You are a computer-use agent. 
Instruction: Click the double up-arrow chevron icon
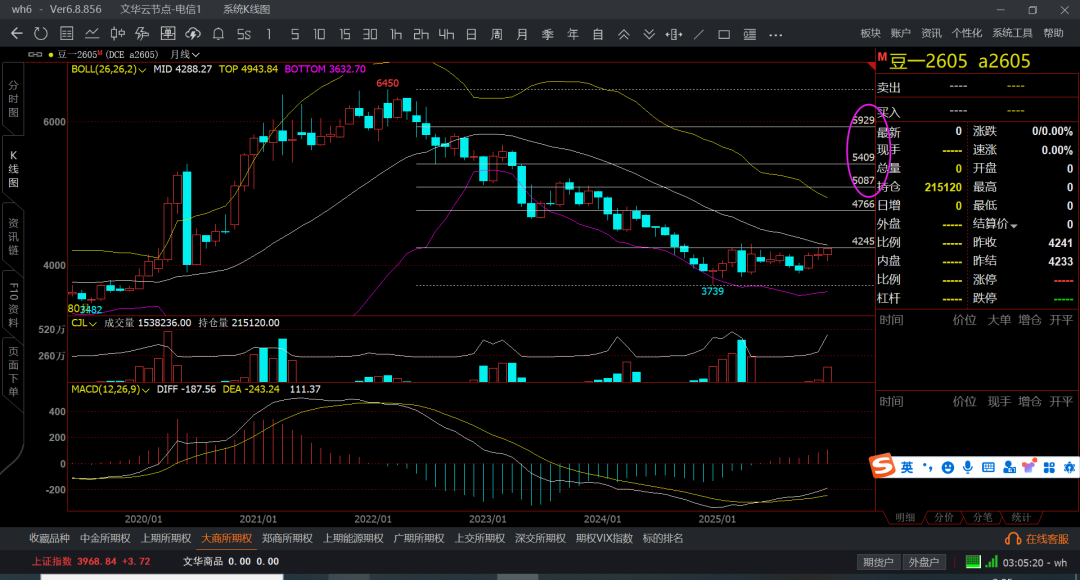click(624, 34)
